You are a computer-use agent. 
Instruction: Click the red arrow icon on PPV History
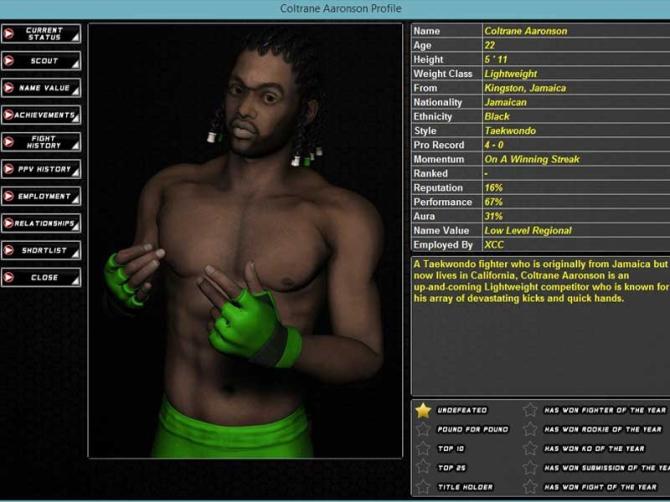9,169
